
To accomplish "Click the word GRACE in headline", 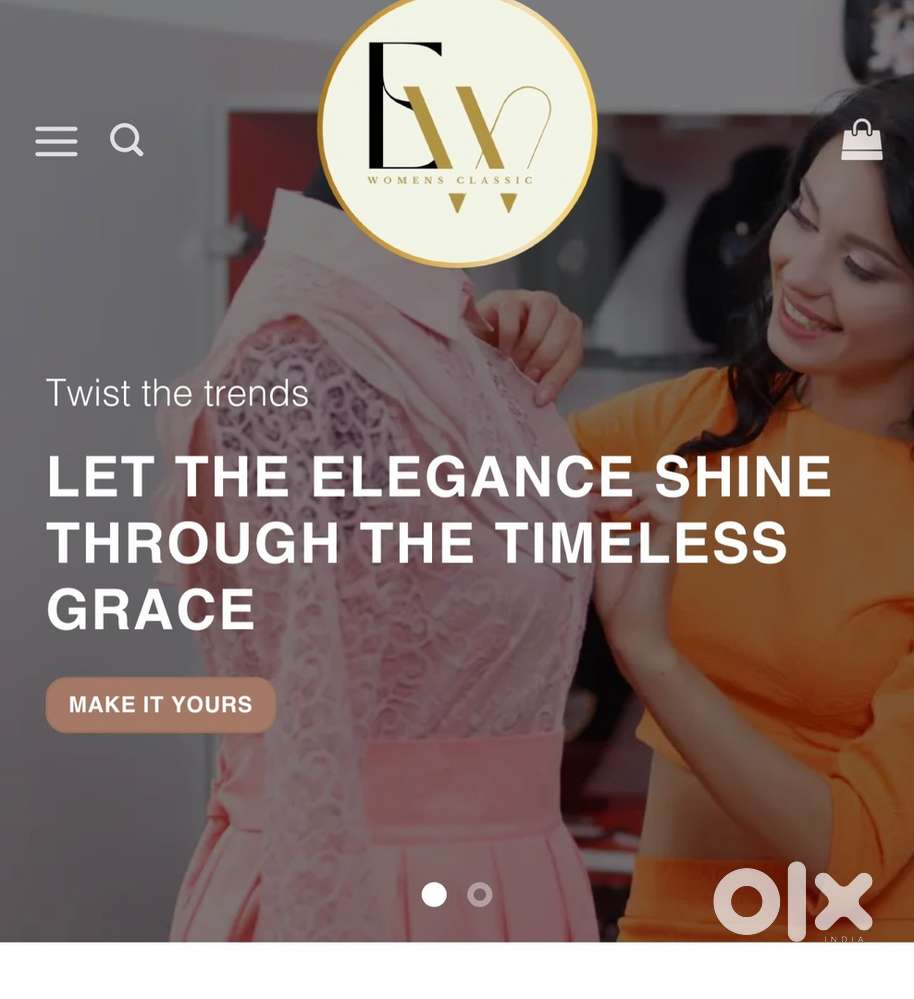I will point(151,610).
